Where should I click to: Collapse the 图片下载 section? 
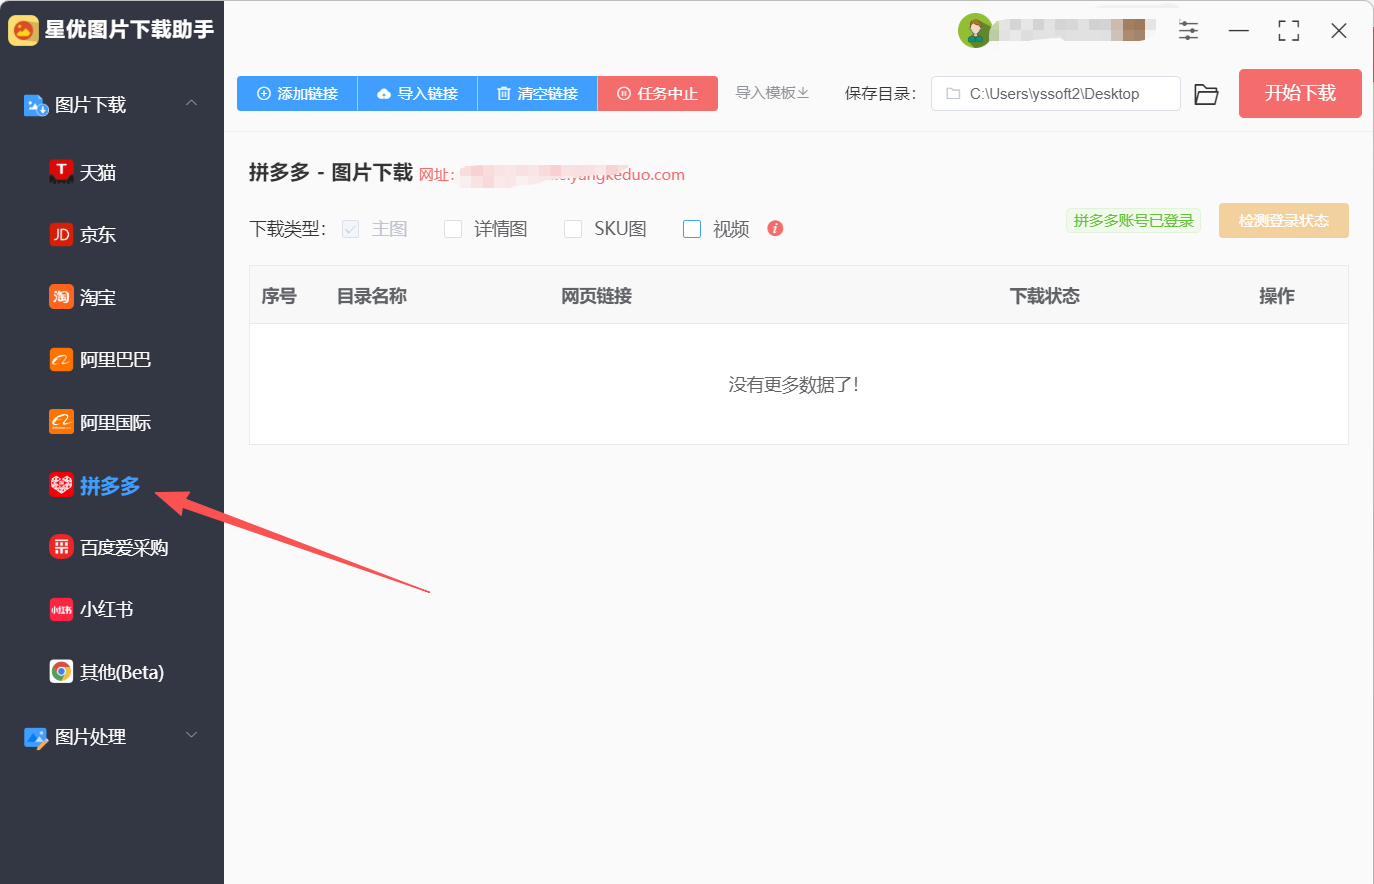point(191,104)
